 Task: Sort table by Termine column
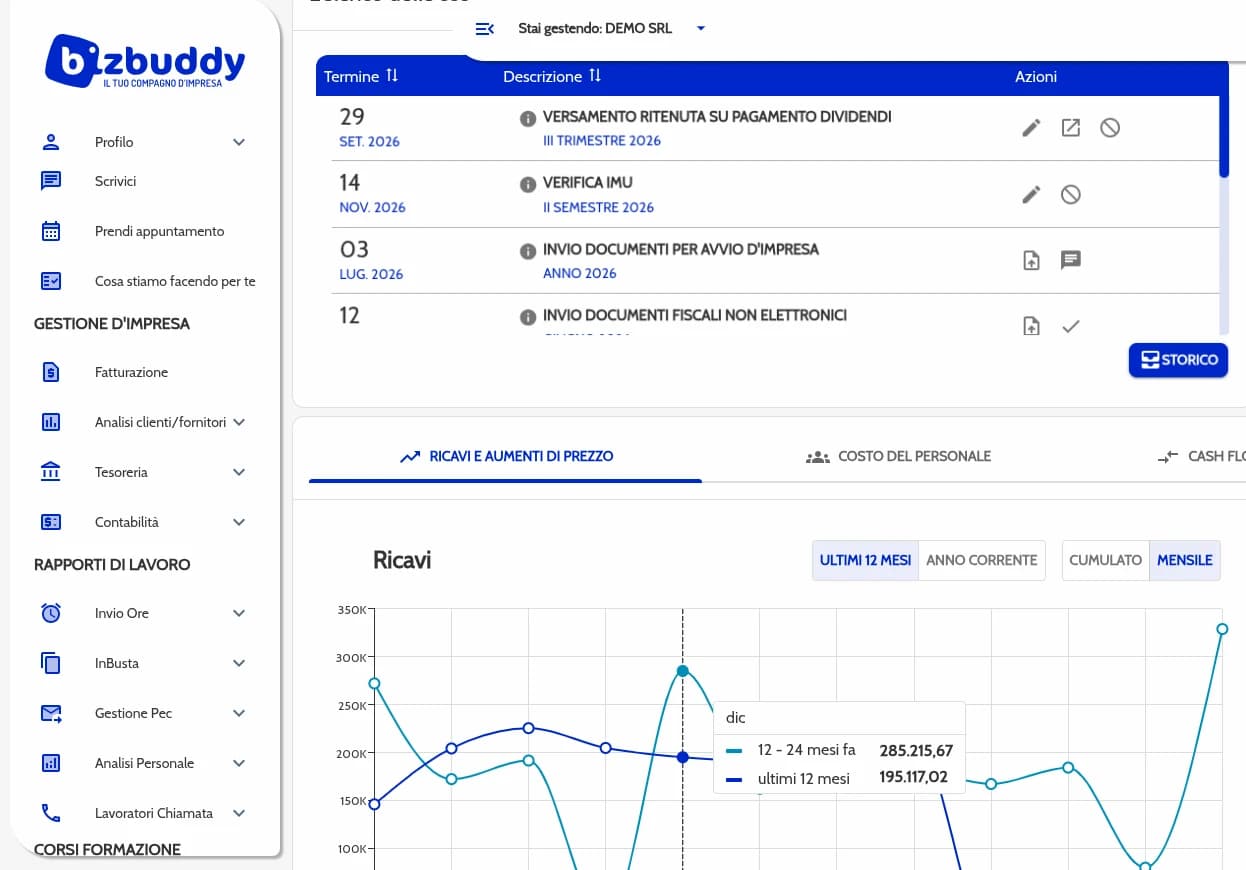pyautogui.click(x=362, y=76)
